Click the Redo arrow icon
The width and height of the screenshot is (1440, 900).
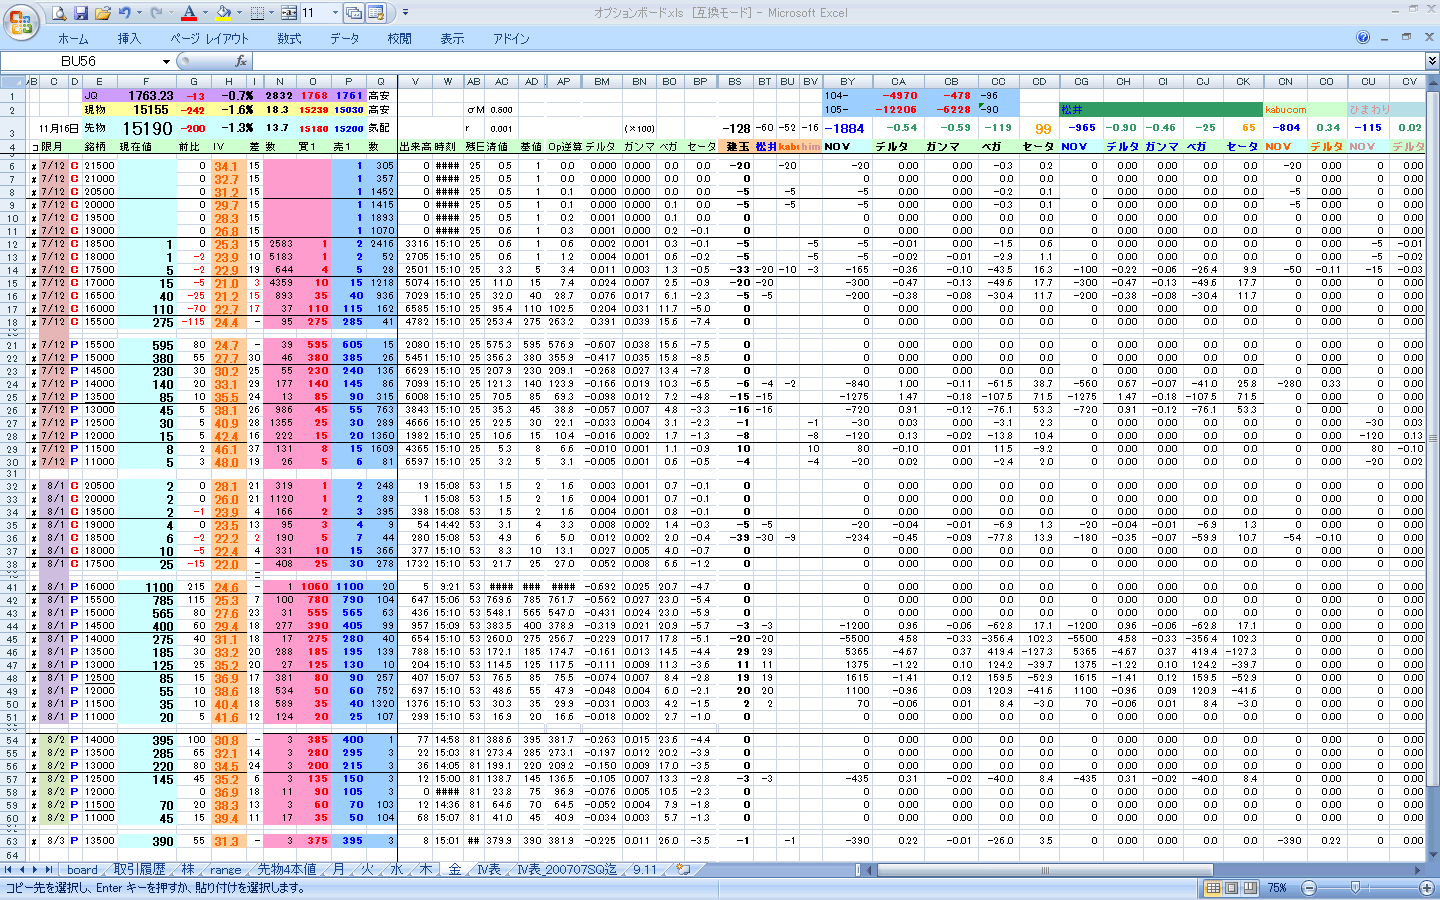tap(156, 13)
